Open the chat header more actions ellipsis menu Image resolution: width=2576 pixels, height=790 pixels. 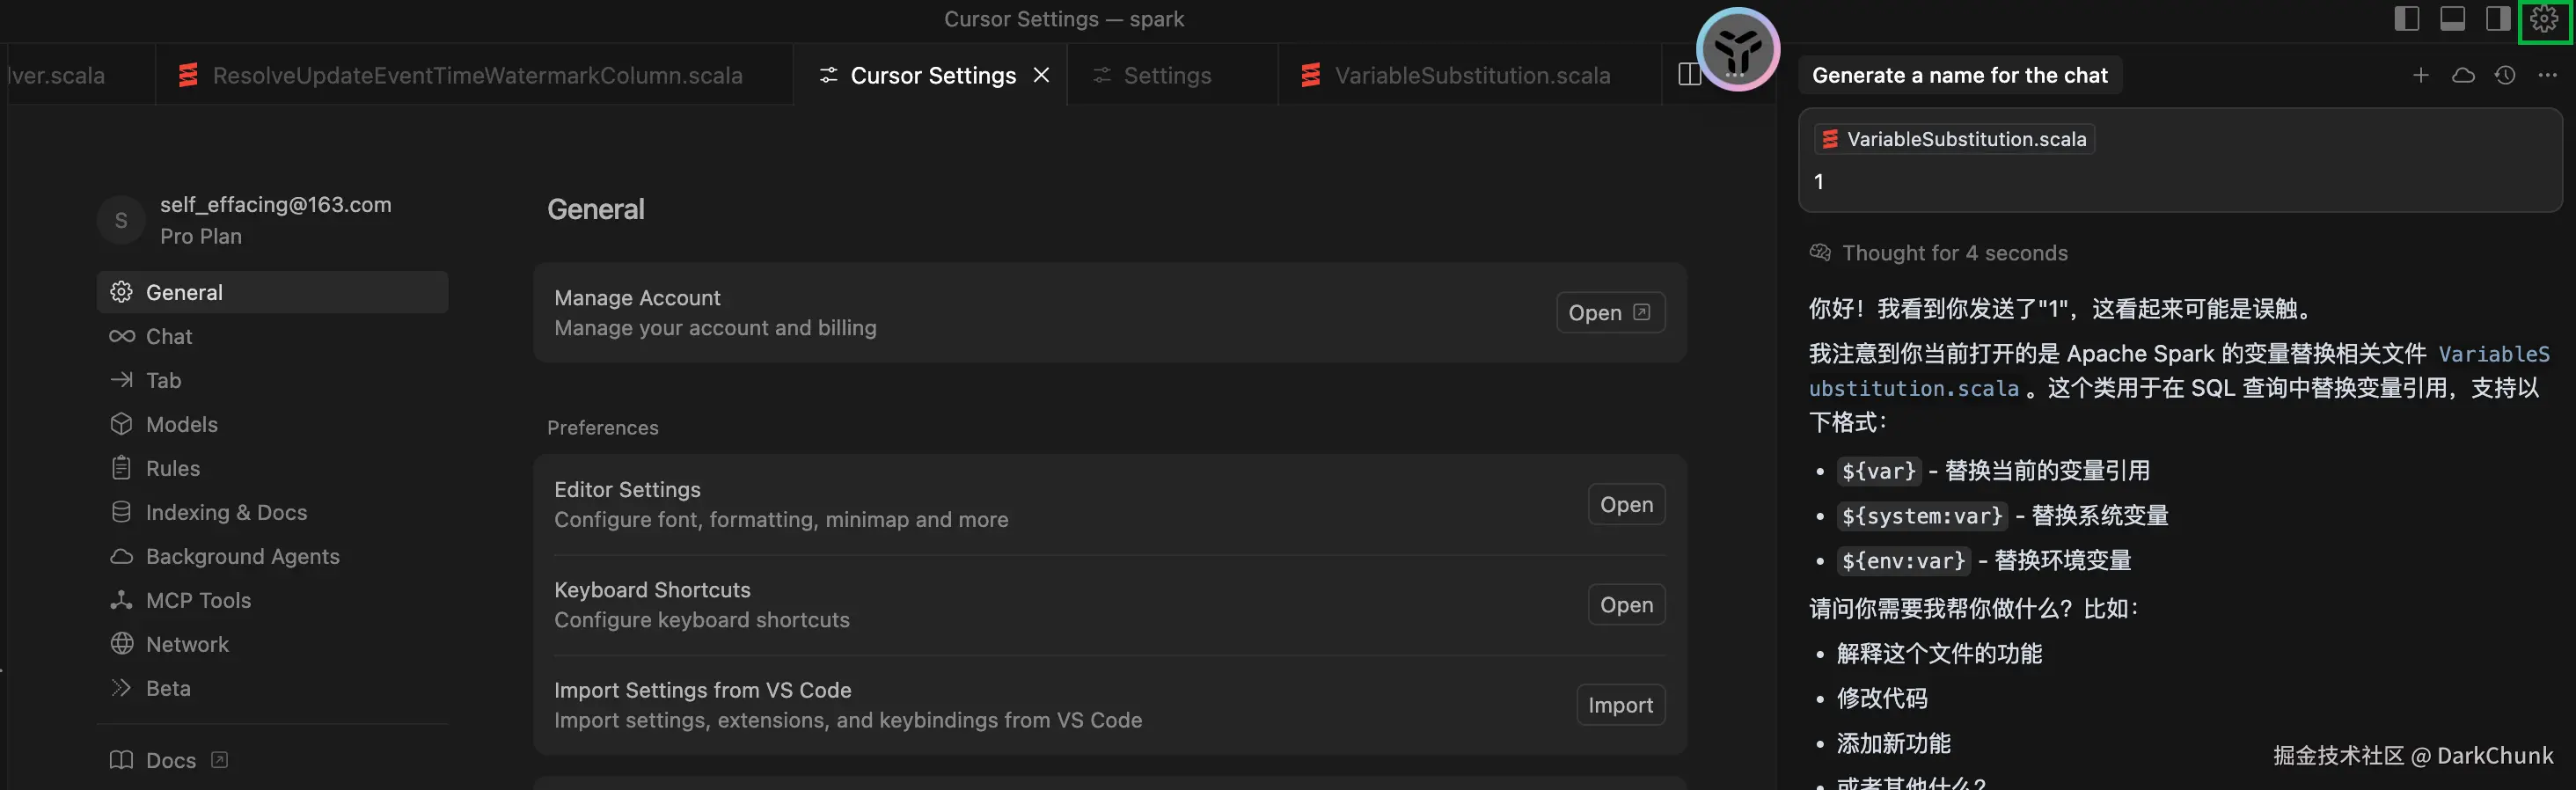pyautogui.click(x=2547, y=75)
